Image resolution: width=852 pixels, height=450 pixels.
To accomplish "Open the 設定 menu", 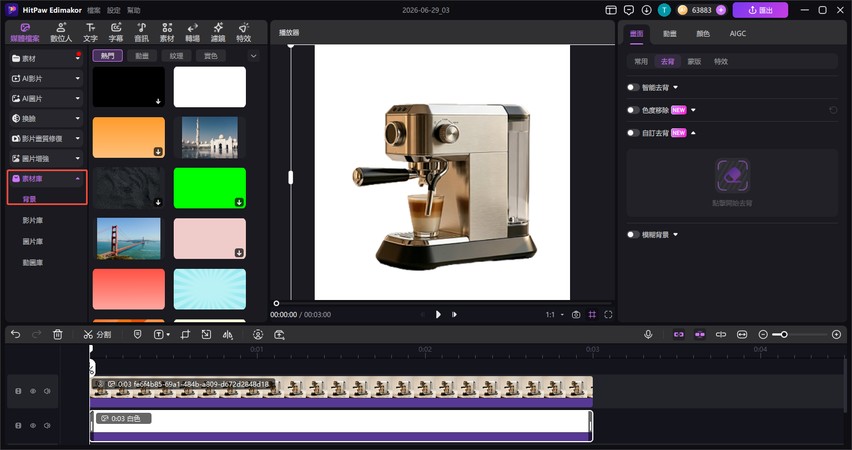I will [x=114, y=10].
